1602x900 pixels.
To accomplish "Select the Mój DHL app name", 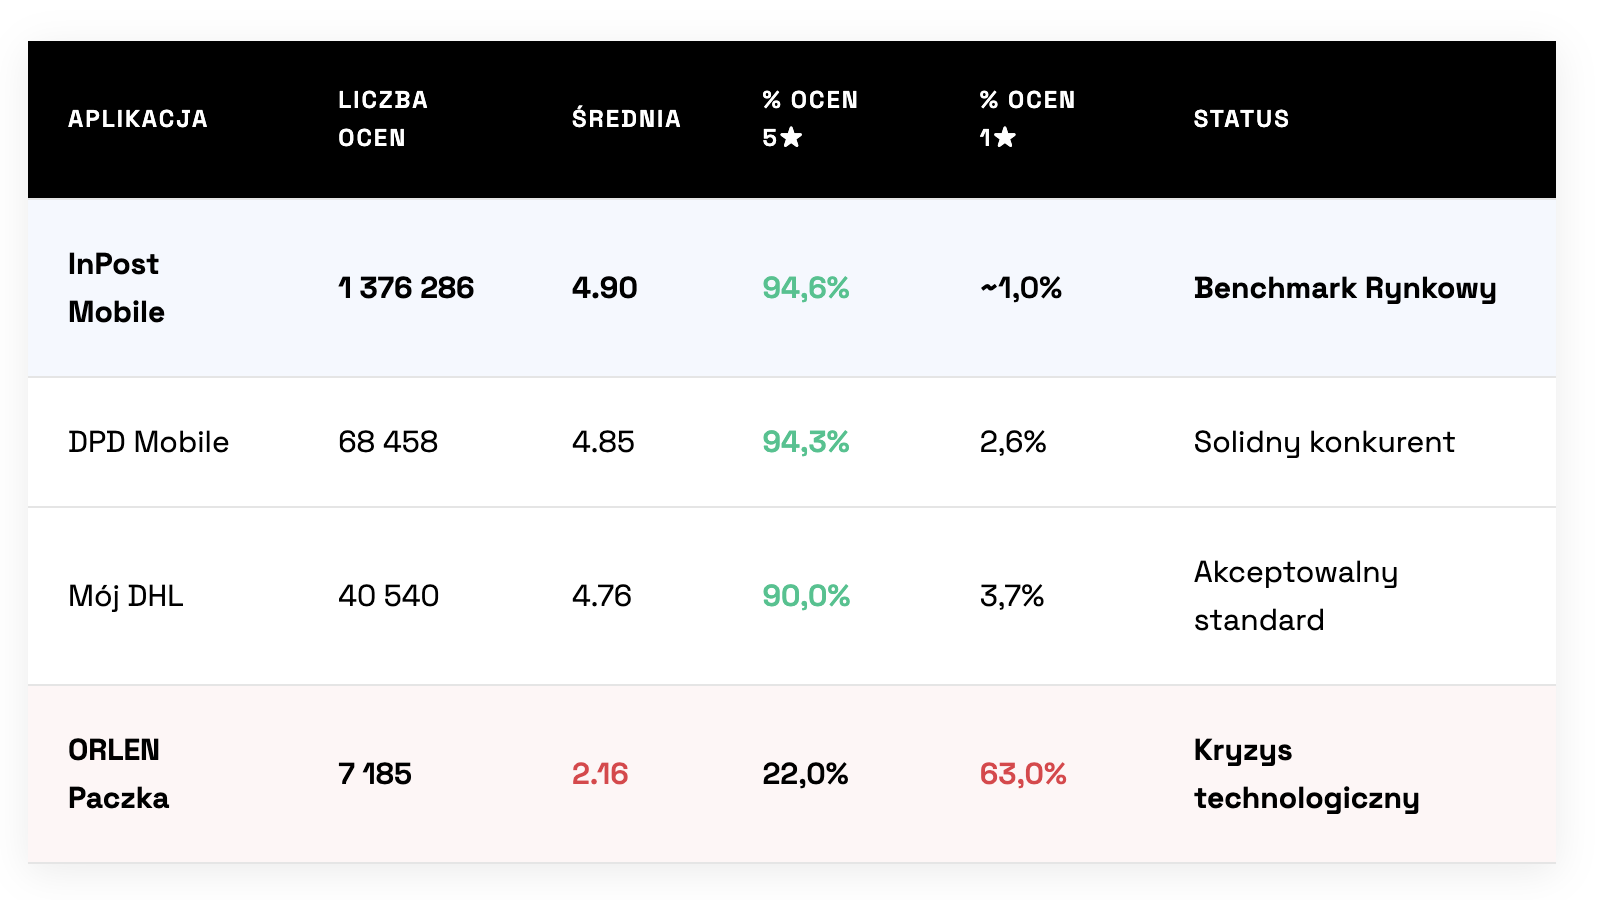I will pos(126,596).
